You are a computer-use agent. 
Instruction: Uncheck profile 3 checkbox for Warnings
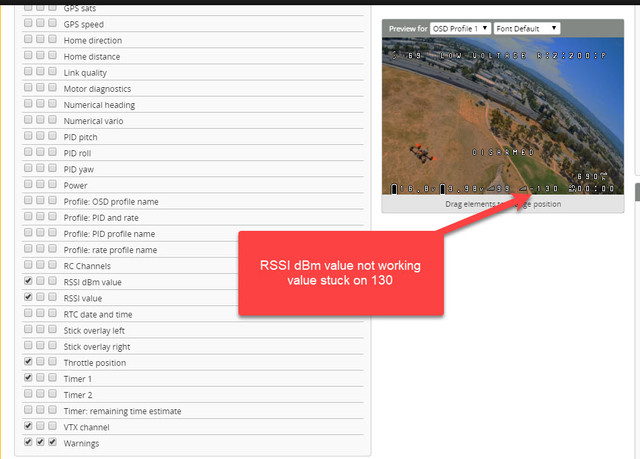point(52,442)
